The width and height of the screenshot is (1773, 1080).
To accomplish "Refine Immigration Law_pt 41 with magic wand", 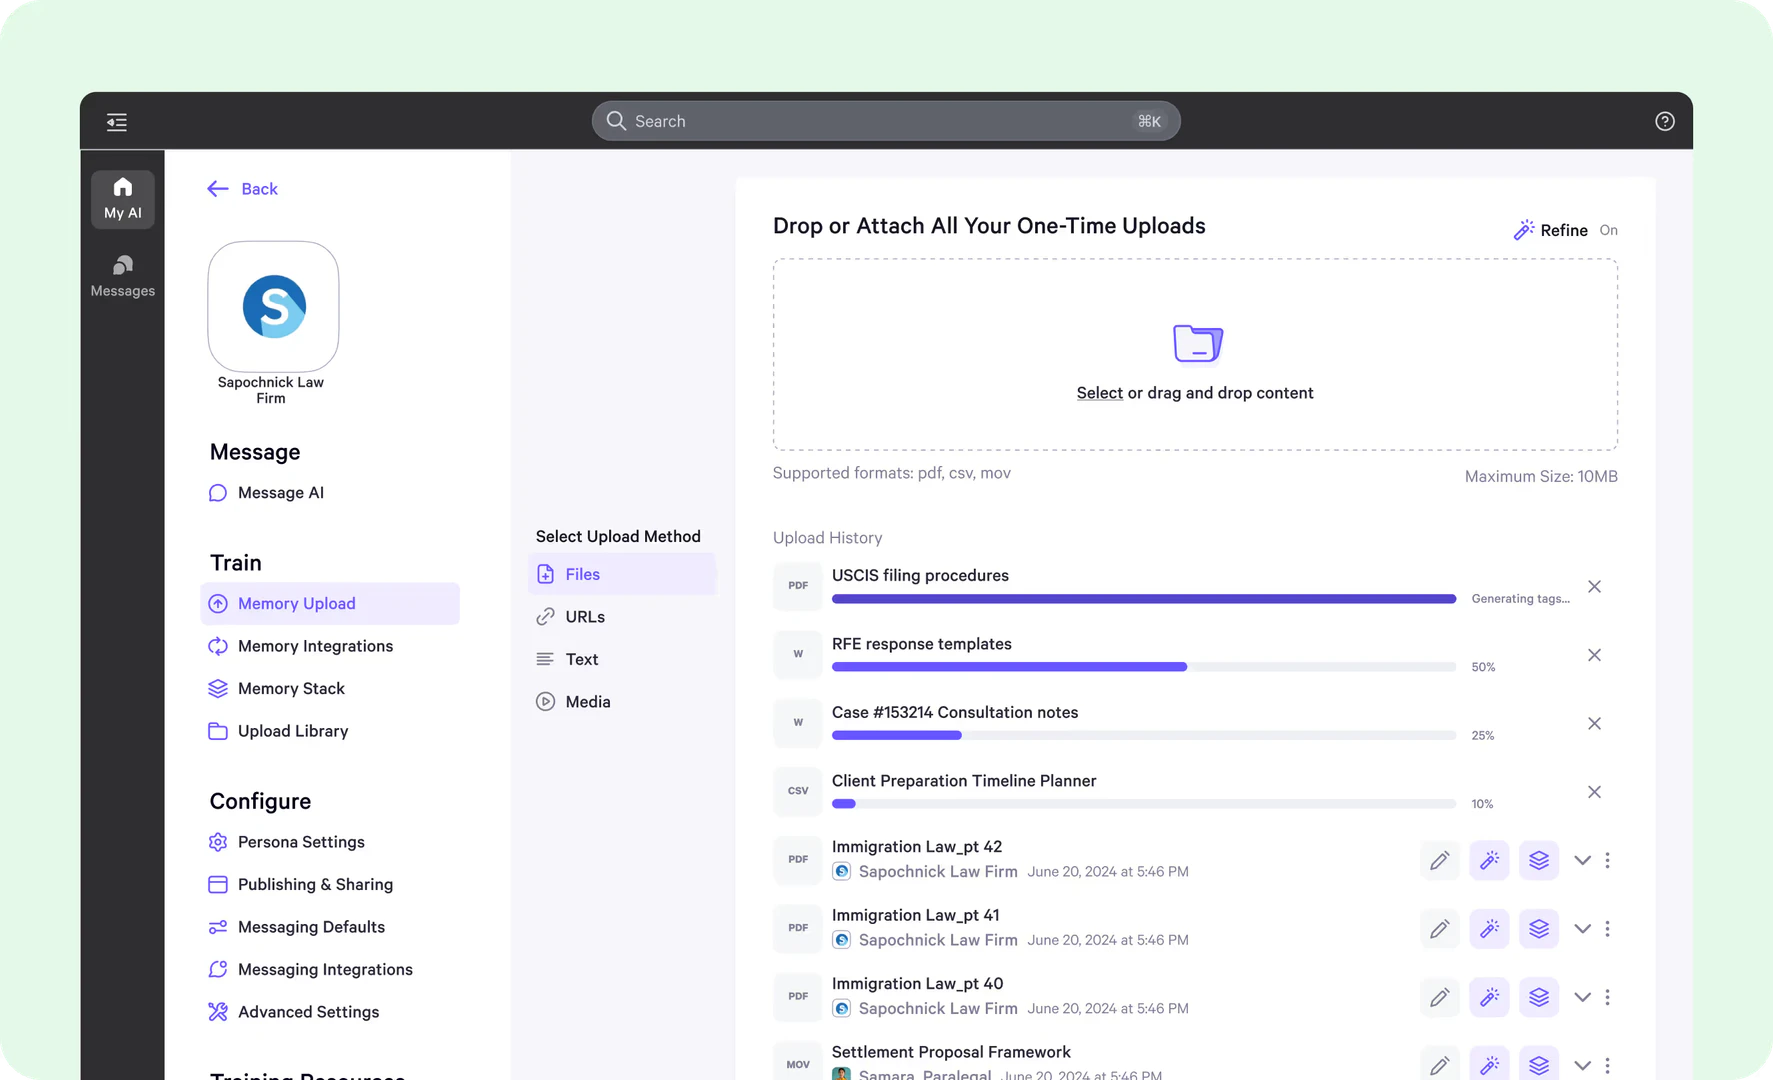I will tap(1488, 929).
